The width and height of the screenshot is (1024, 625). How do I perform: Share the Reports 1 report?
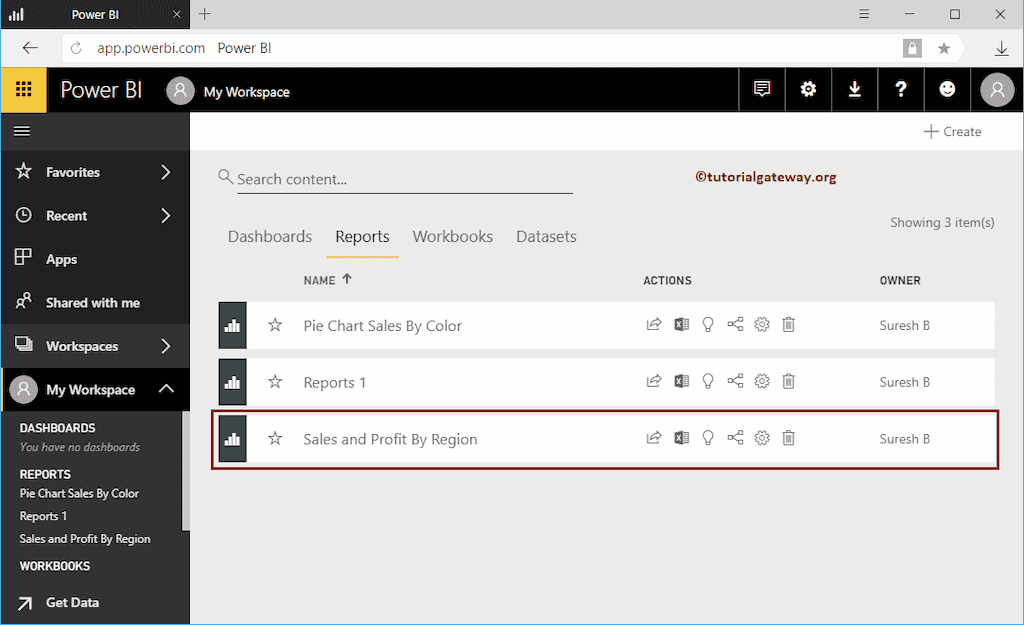pos(735,381)
